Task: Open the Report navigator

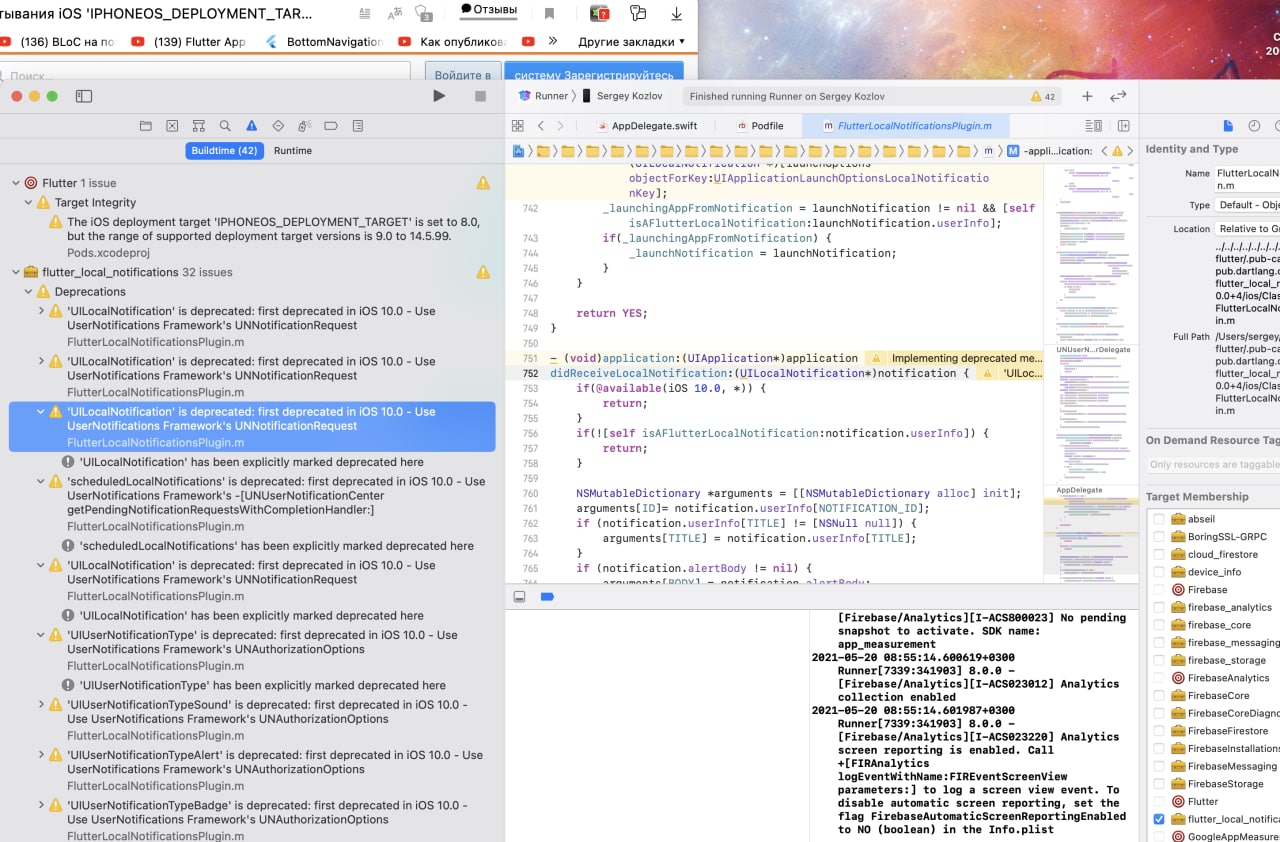Action: coord(358,126)
